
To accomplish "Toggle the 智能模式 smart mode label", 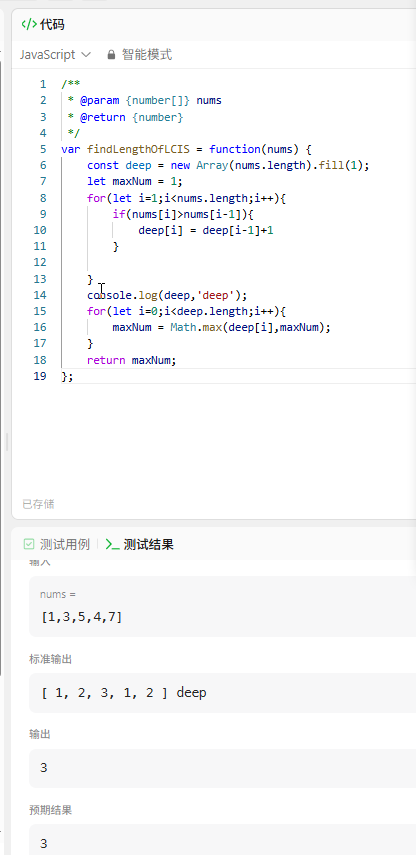I will pyautogui.click(x=147, y=55).
